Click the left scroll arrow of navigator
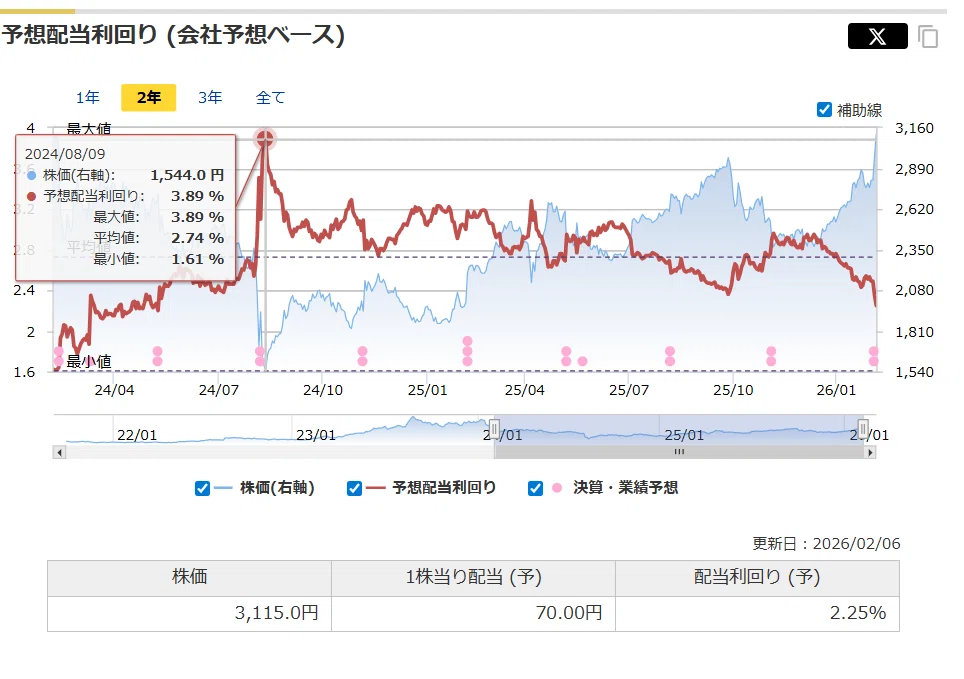Screen dimensions: 964x679 tap(59, 453)
